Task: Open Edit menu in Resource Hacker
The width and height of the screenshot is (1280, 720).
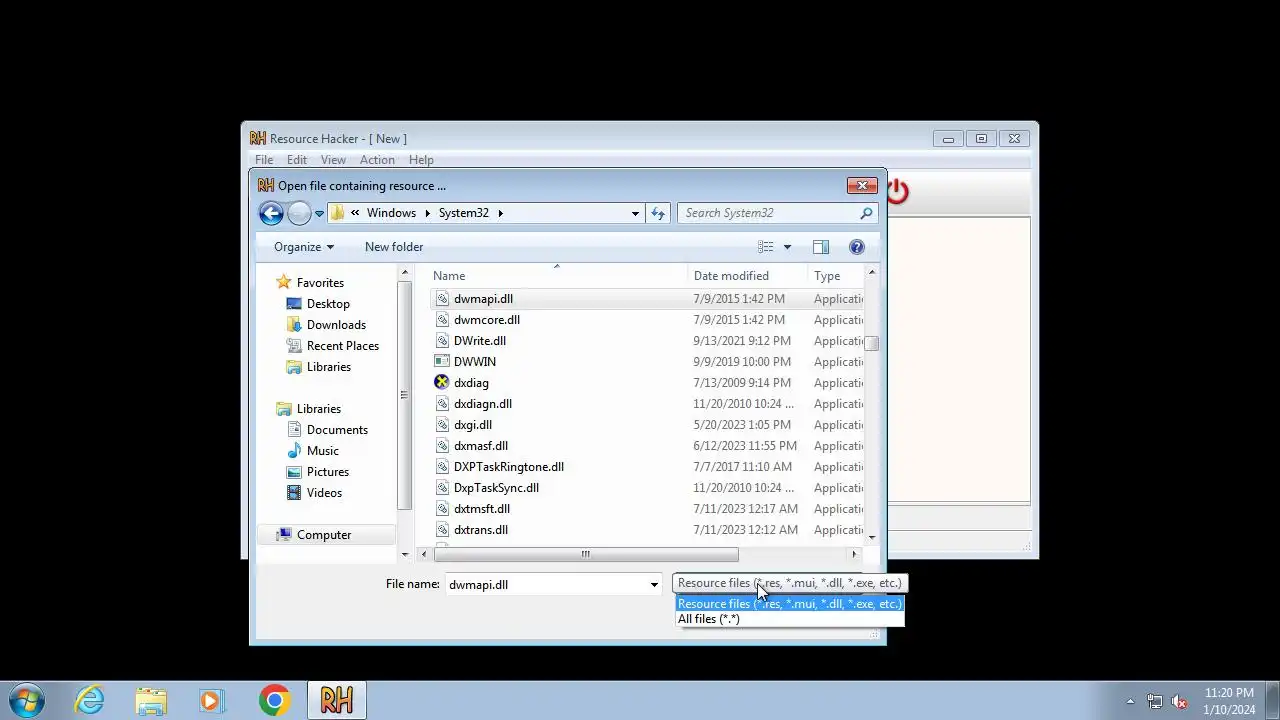Action: tap(297, 160)
